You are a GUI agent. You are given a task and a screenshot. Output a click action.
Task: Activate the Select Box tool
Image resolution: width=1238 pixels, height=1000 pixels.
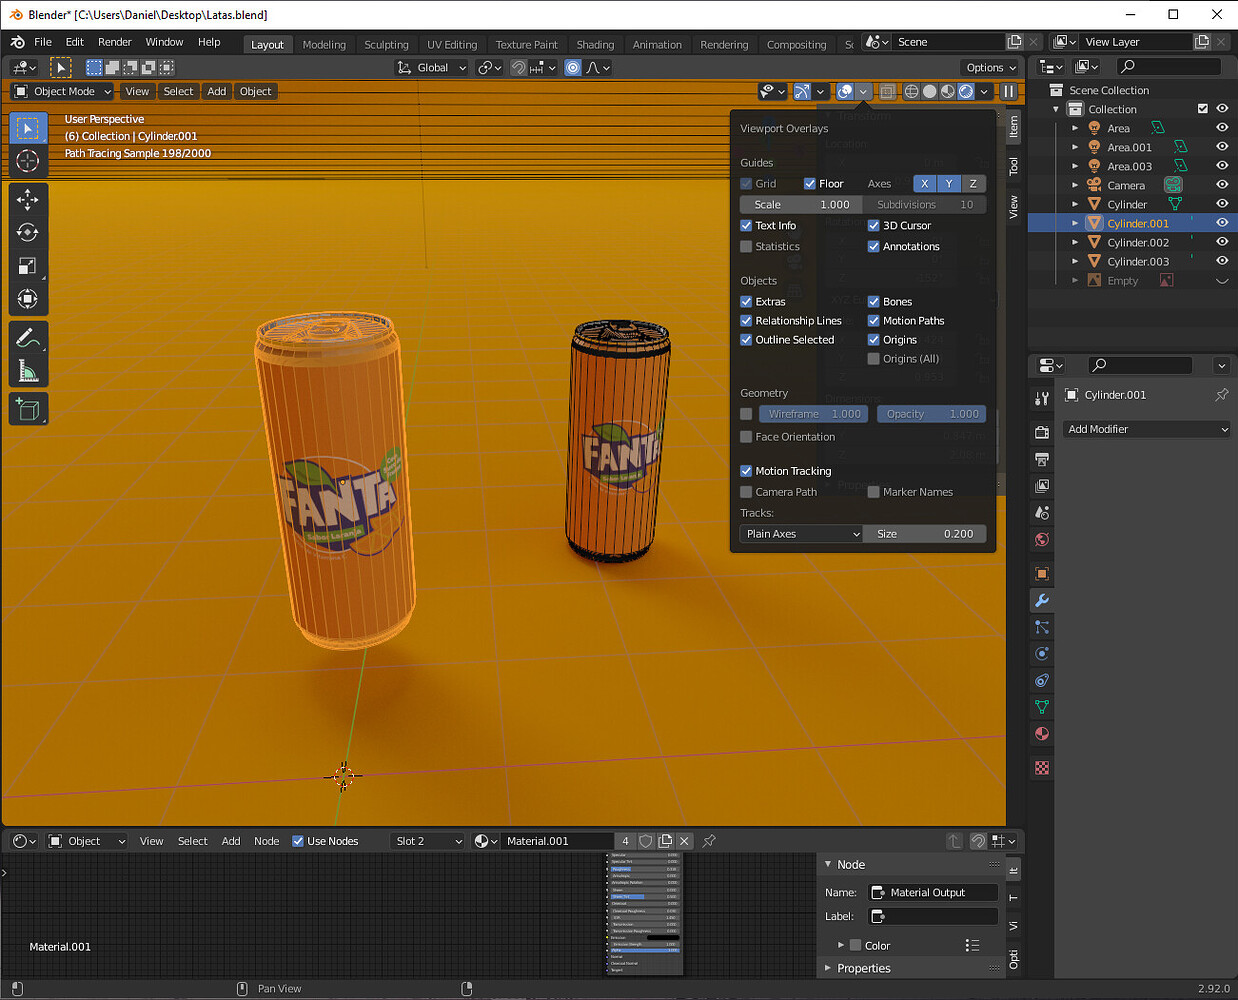28,128
